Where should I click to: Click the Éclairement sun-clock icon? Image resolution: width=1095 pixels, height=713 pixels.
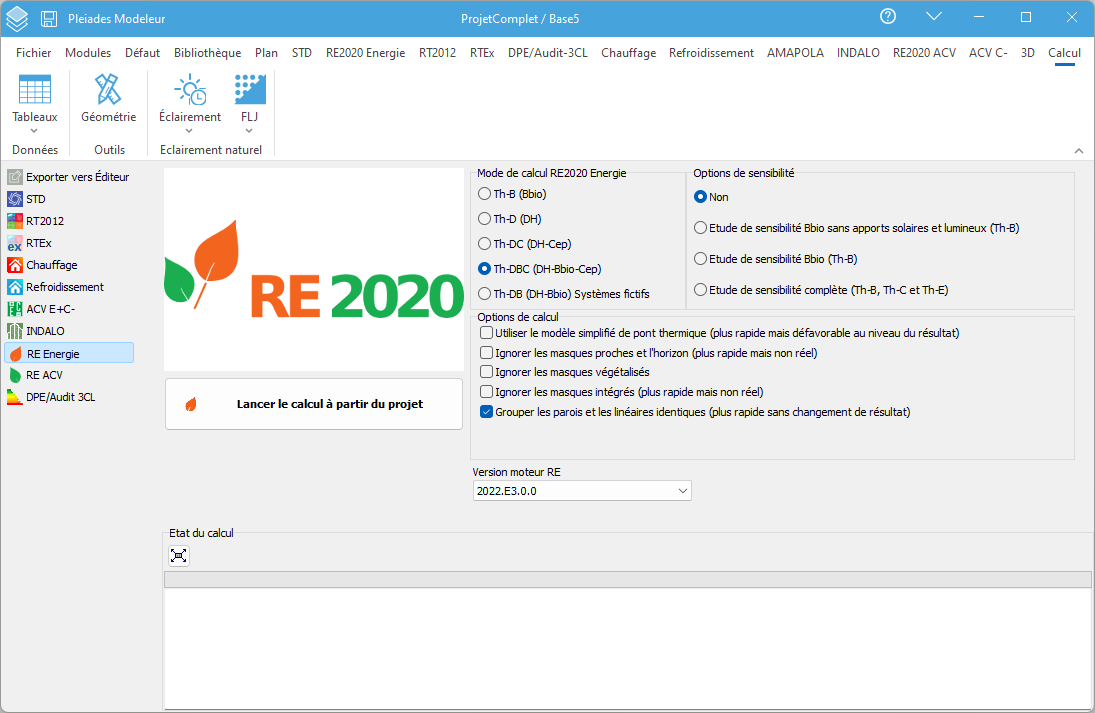190,89
